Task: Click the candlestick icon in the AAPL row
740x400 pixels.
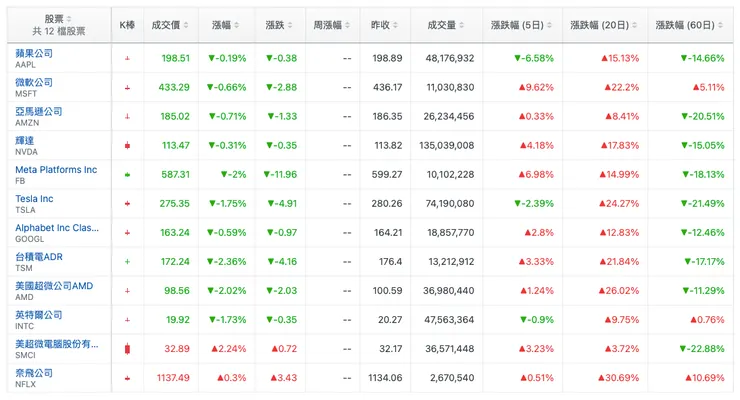Action: tap(127, 58)
